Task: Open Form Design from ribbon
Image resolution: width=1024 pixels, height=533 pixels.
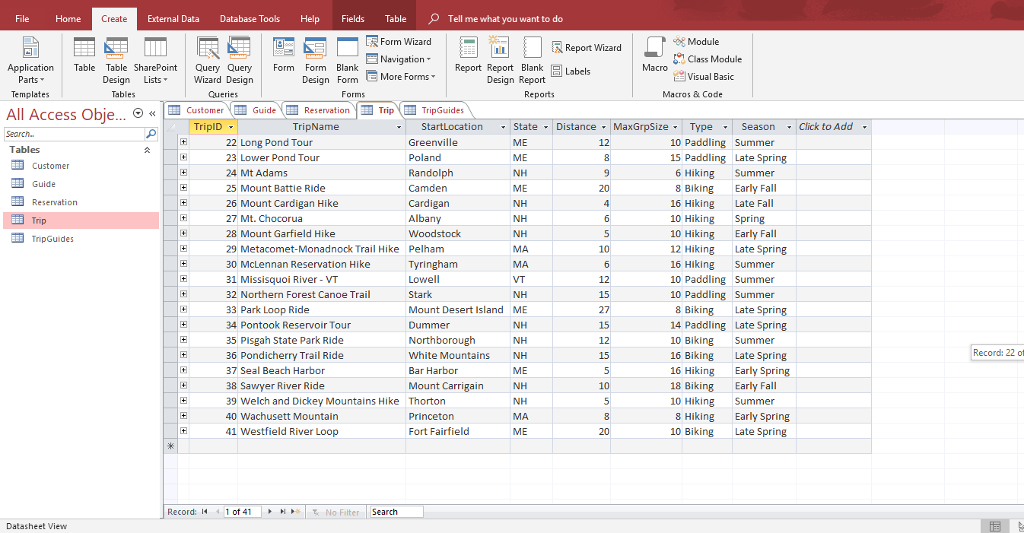Action: coord(315,60)
